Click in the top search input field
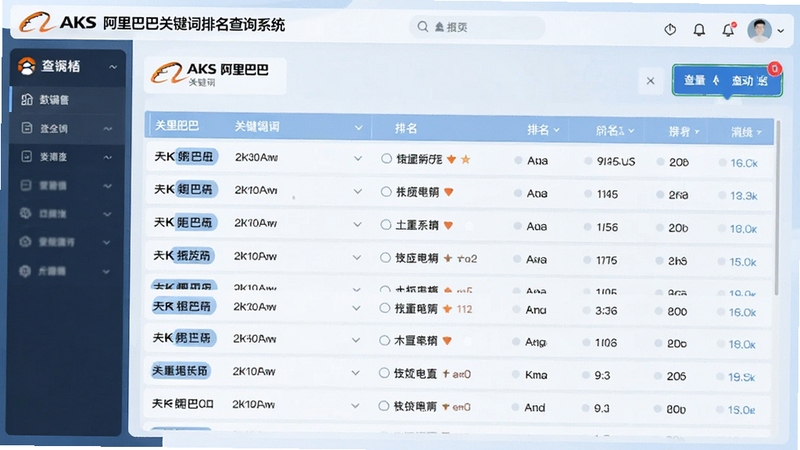The image size is (800, 450). (x=478, y=27)
